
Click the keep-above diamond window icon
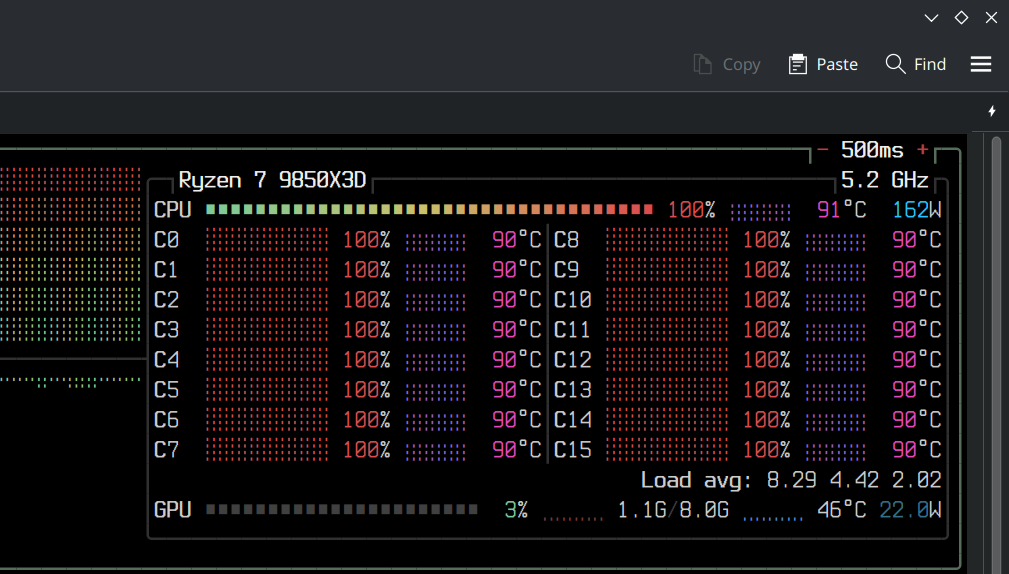click(961, 17)
